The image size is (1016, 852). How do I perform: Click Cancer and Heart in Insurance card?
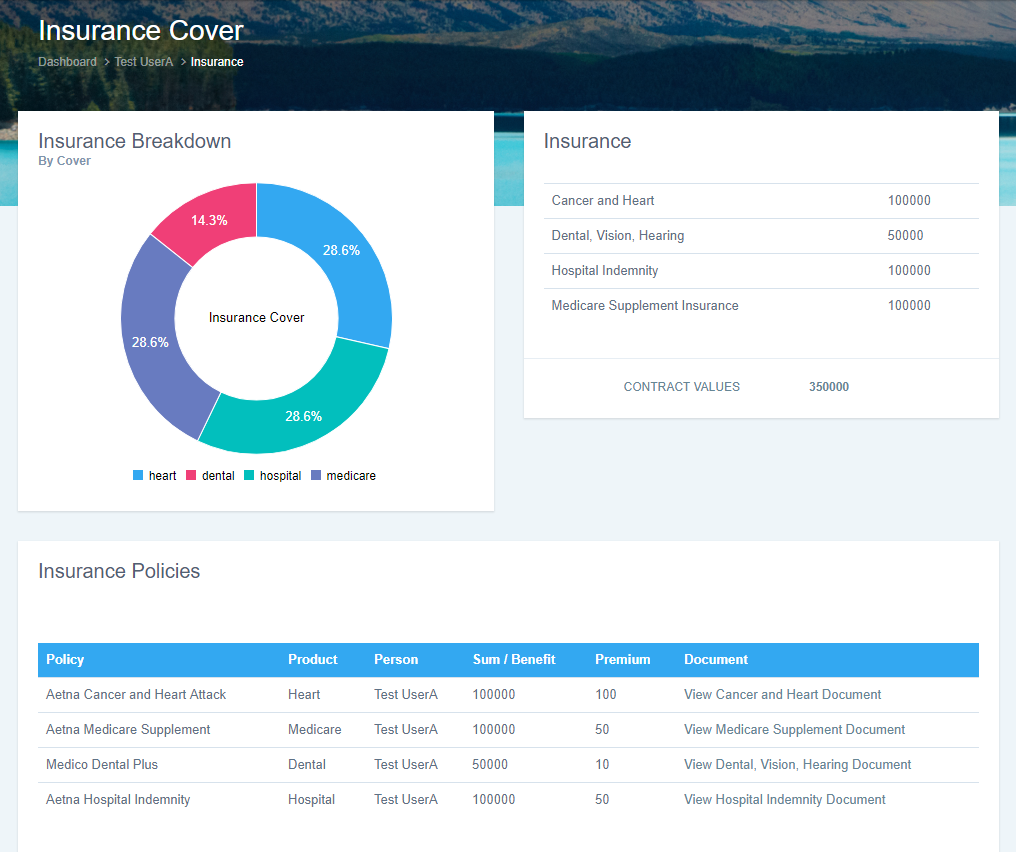click(603, 201)
